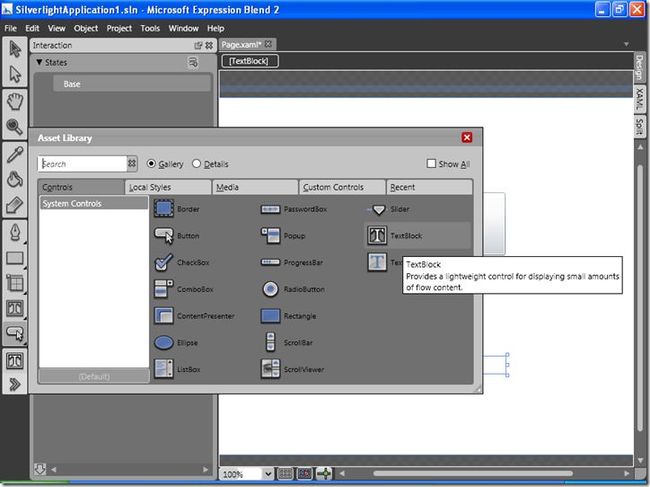Collapse the States section triangle
650x487 pixels.
[x=39, y=62]
